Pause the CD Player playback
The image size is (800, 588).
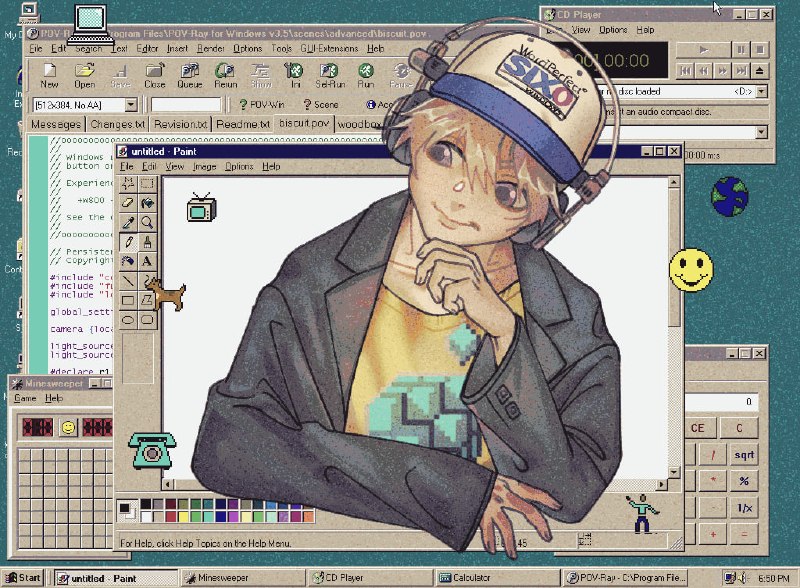pyautogui.click(x=740, y=50)
